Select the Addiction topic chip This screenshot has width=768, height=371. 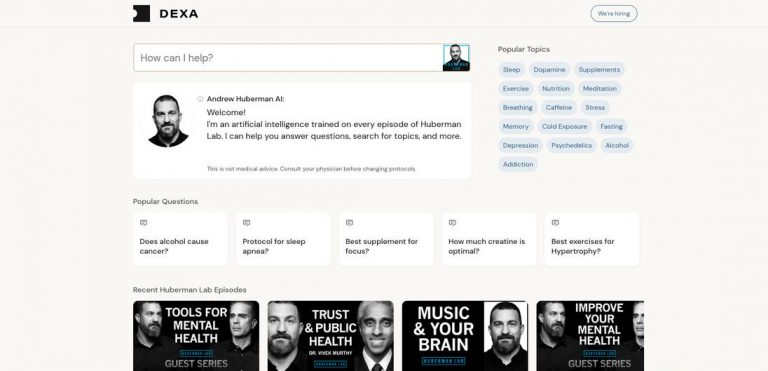[x=518, y=164]
